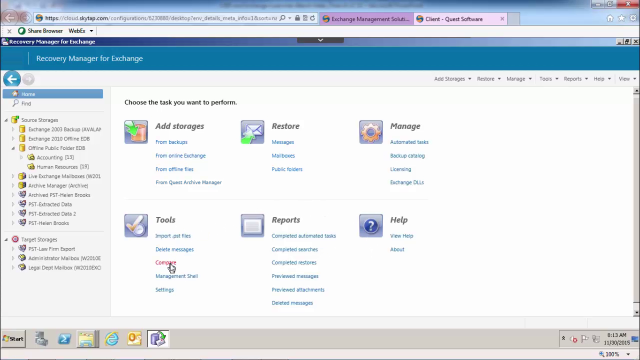Image resolution: width=640 pixels, height=360 pixels.
Task: Expand the Archive Manager node
Action: [13, 186]
